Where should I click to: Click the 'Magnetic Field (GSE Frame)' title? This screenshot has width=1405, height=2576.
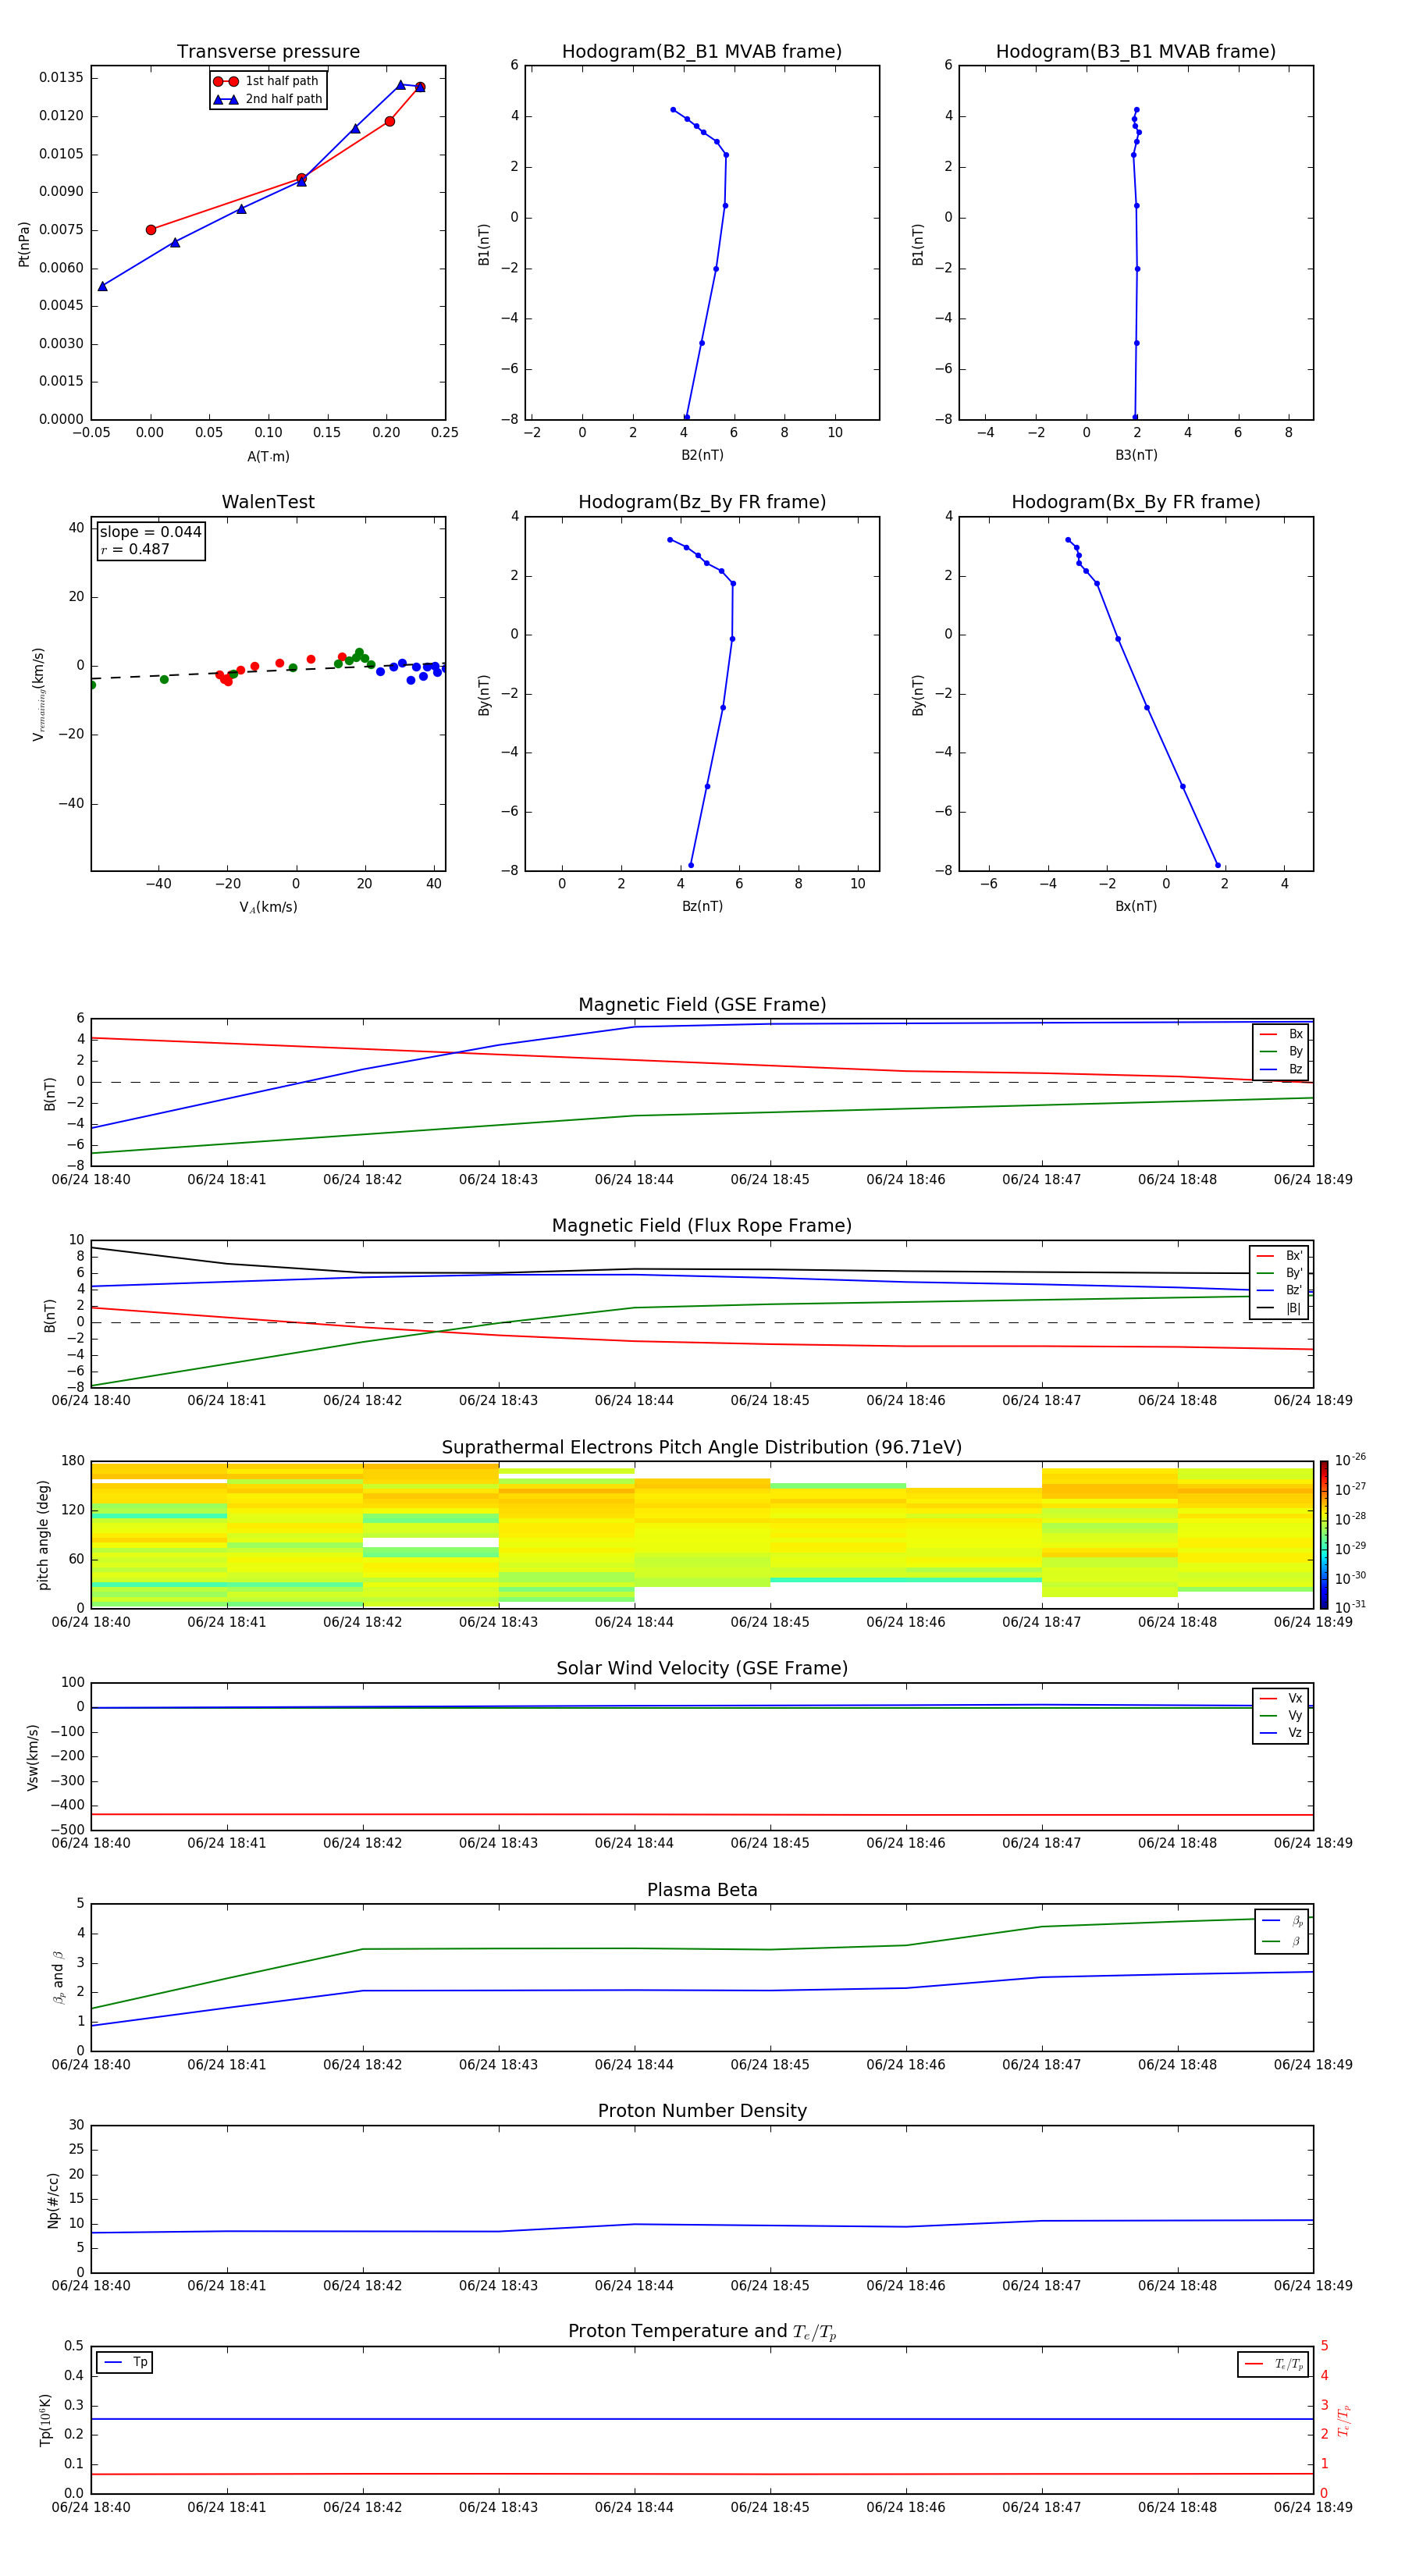click(702, 1005)
